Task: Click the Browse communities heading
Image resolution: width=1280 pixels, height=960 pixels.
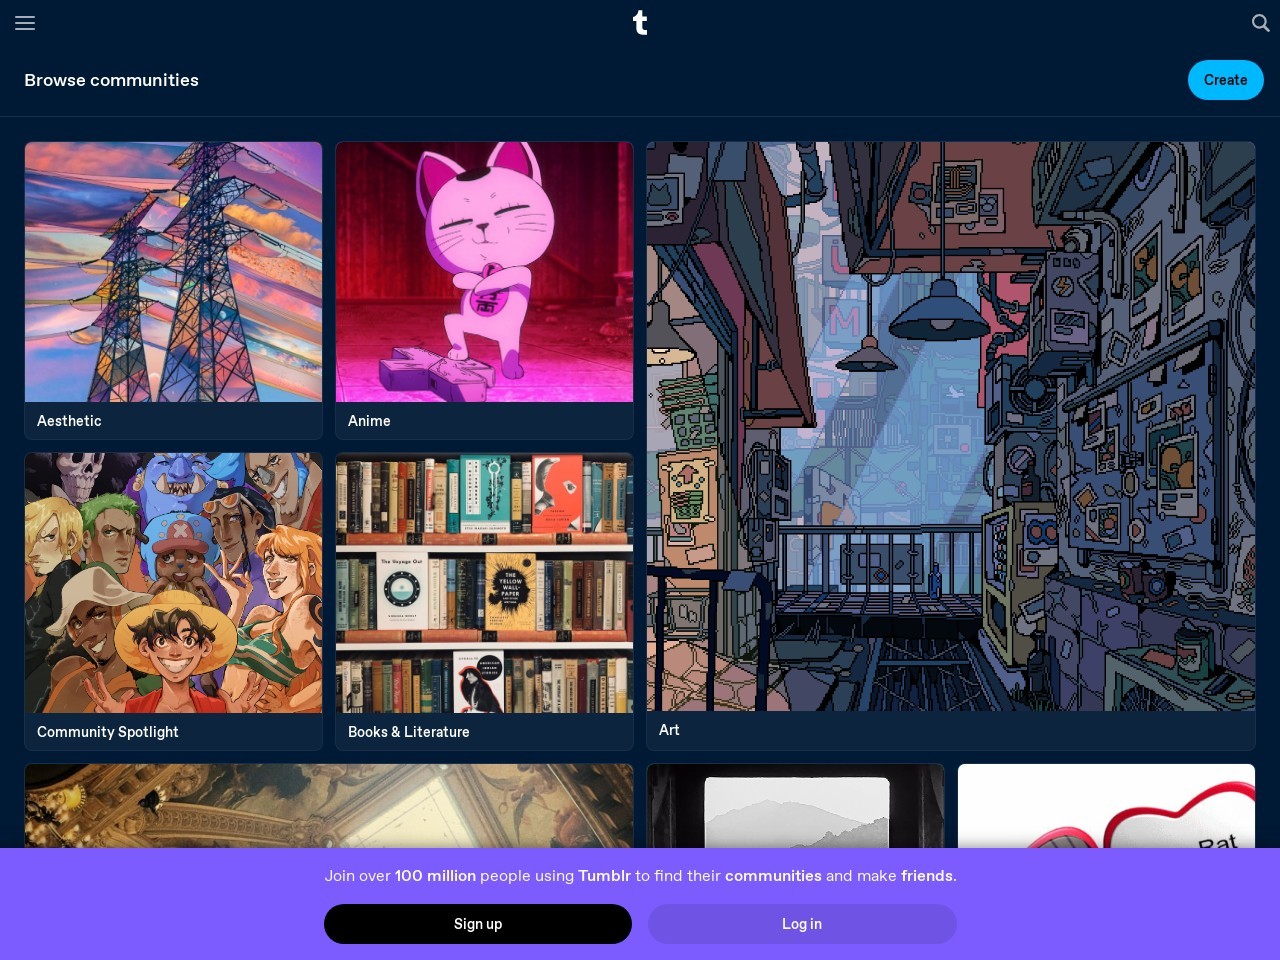Action: (x=112, y=80)
